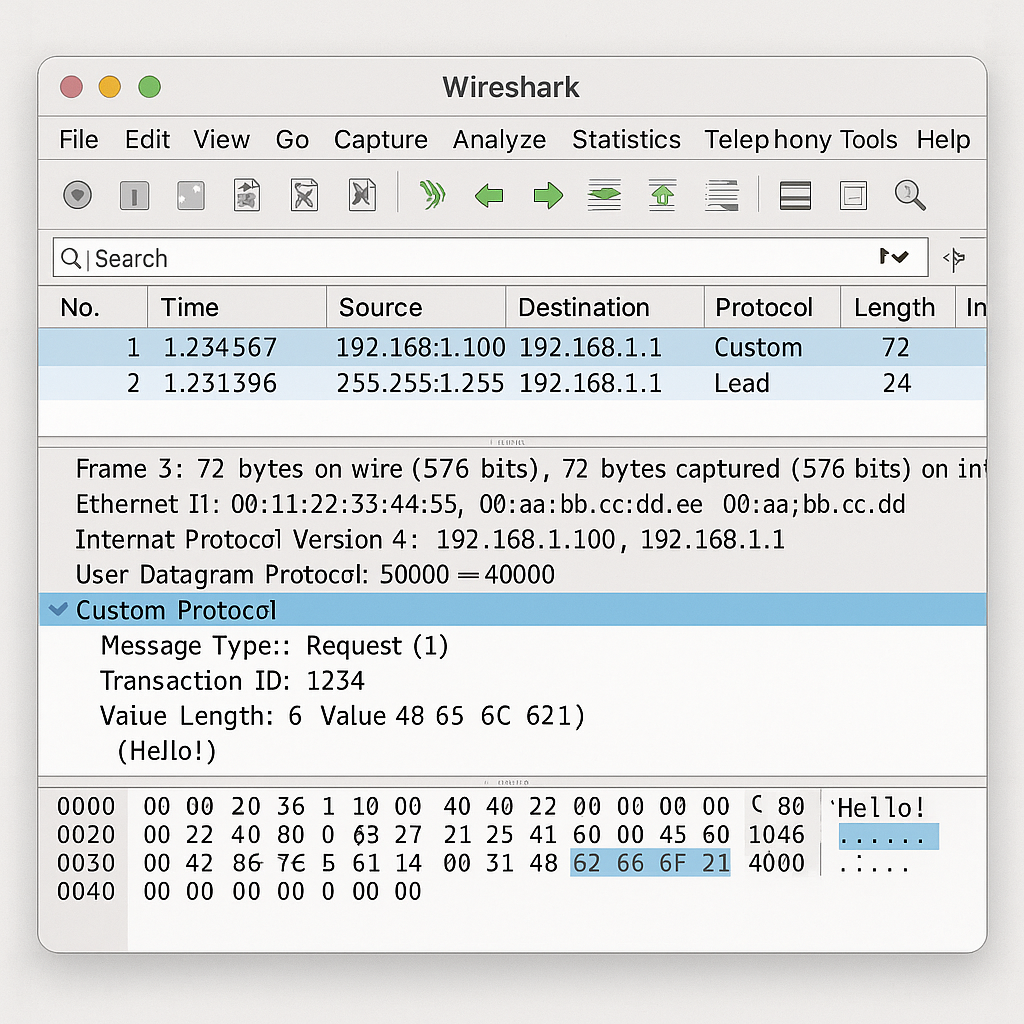The width and height of the screenshot is (1024, 1024).
Task: Open the View menu
Action: tap(221, 140)
